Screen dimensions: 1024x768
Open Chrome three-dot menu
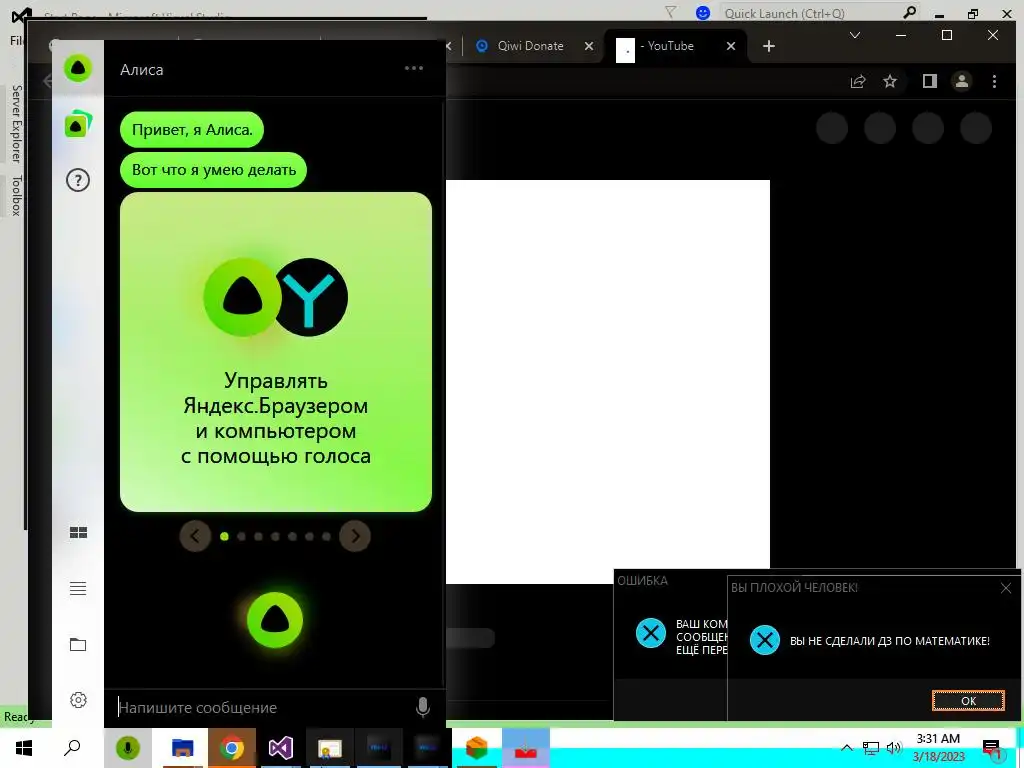click(x=994, y=81)
